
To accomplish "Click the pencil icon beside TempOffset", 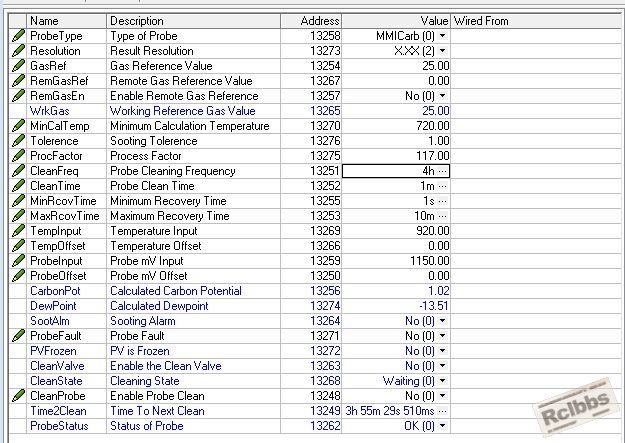I will 18,246.
